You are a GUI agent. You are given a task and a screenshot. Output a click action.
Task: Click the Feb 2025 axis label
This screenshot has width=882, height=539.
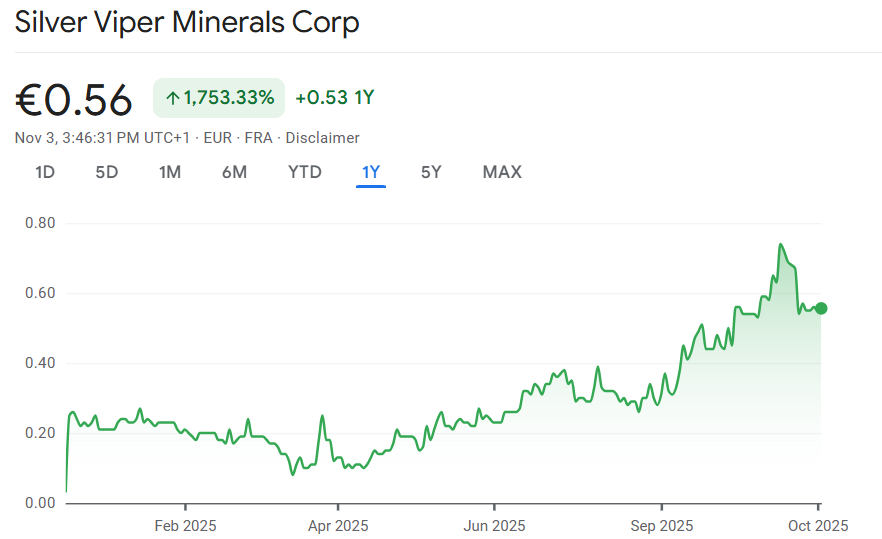pos(185,525)
